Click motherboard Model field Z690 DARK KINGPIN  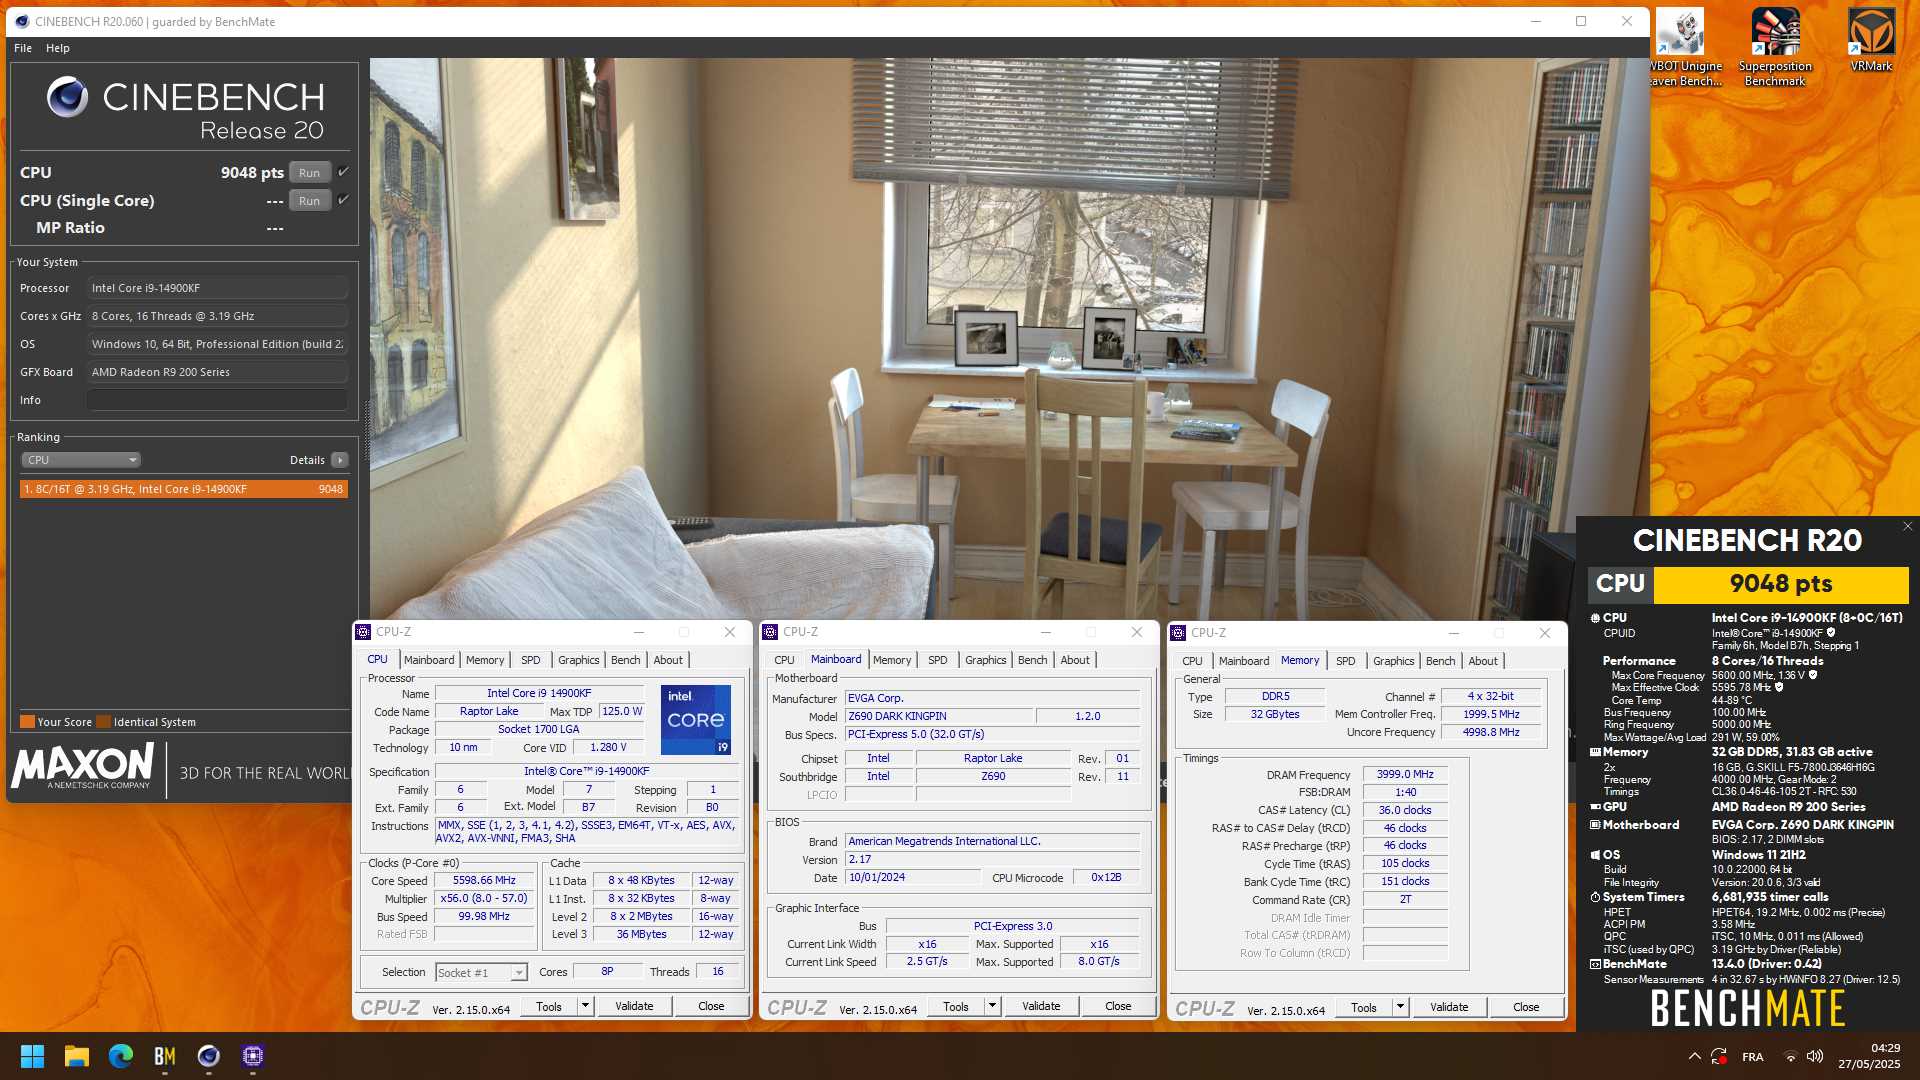coord(938,716)
